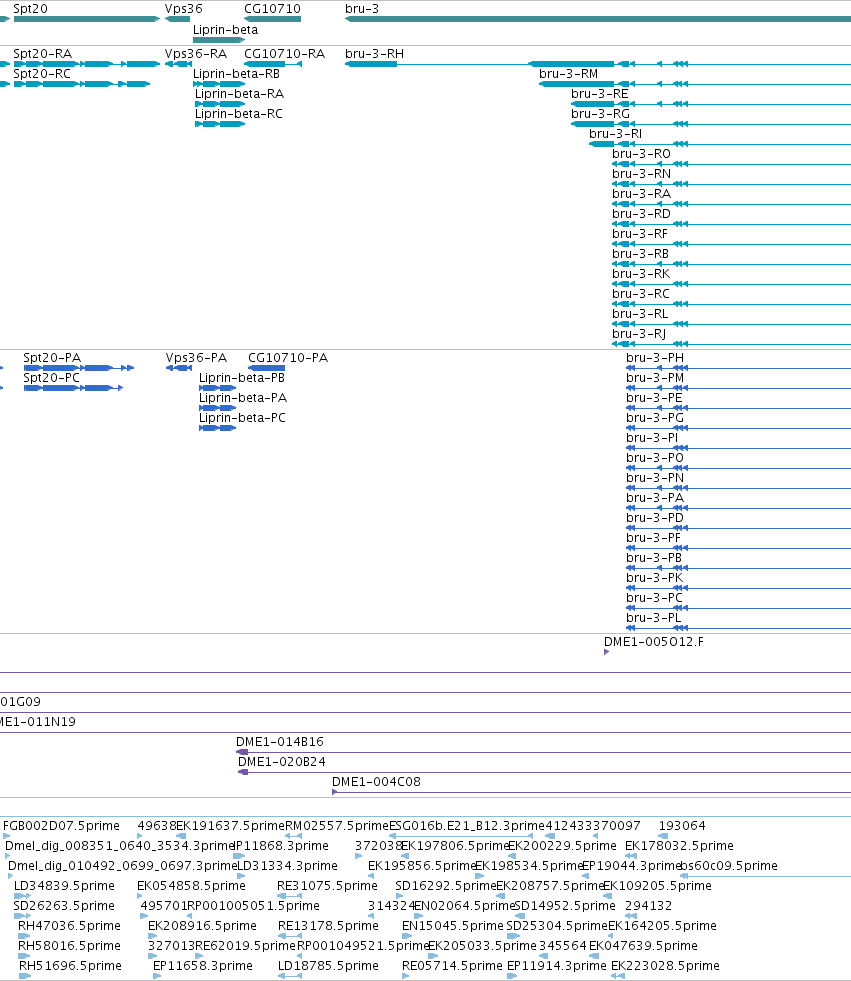The width and height of the screenshot is (851, 981).
Task: Select the RH58016.5prime EST label
Action: (69, 946)
